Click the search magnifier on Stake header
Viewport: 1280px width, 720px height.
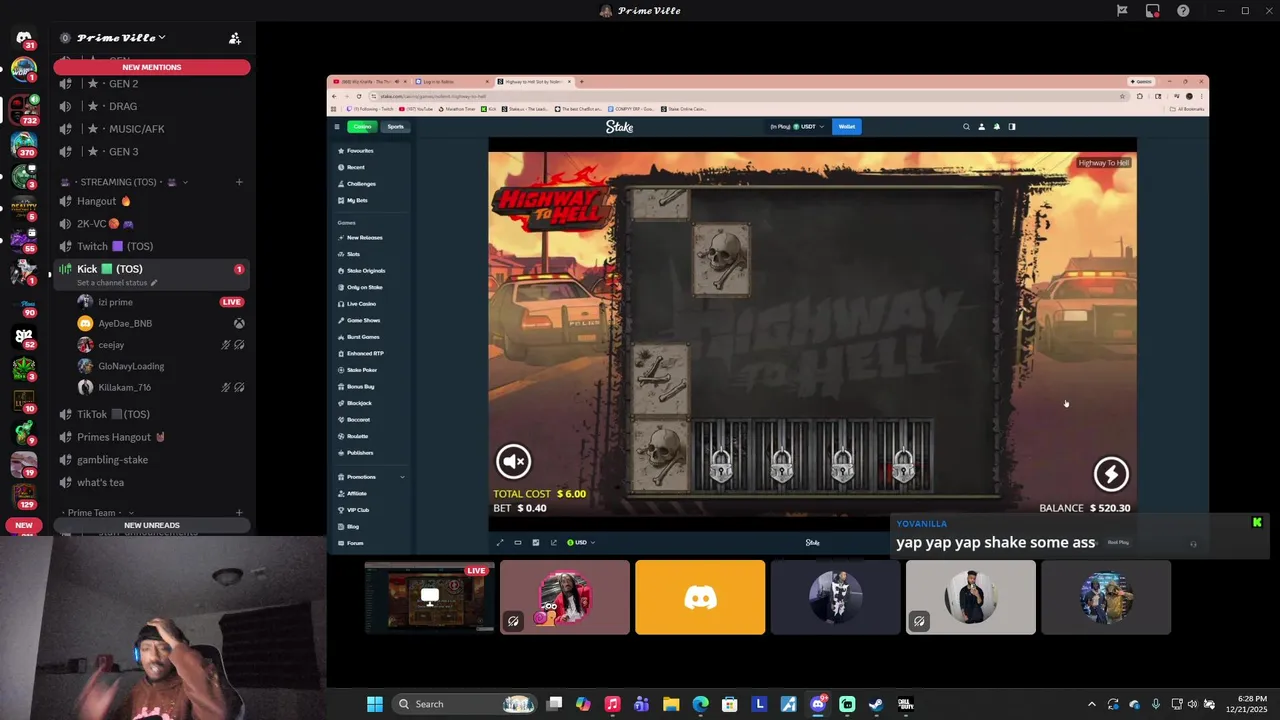pyautogui.click(x=966, y=127)
